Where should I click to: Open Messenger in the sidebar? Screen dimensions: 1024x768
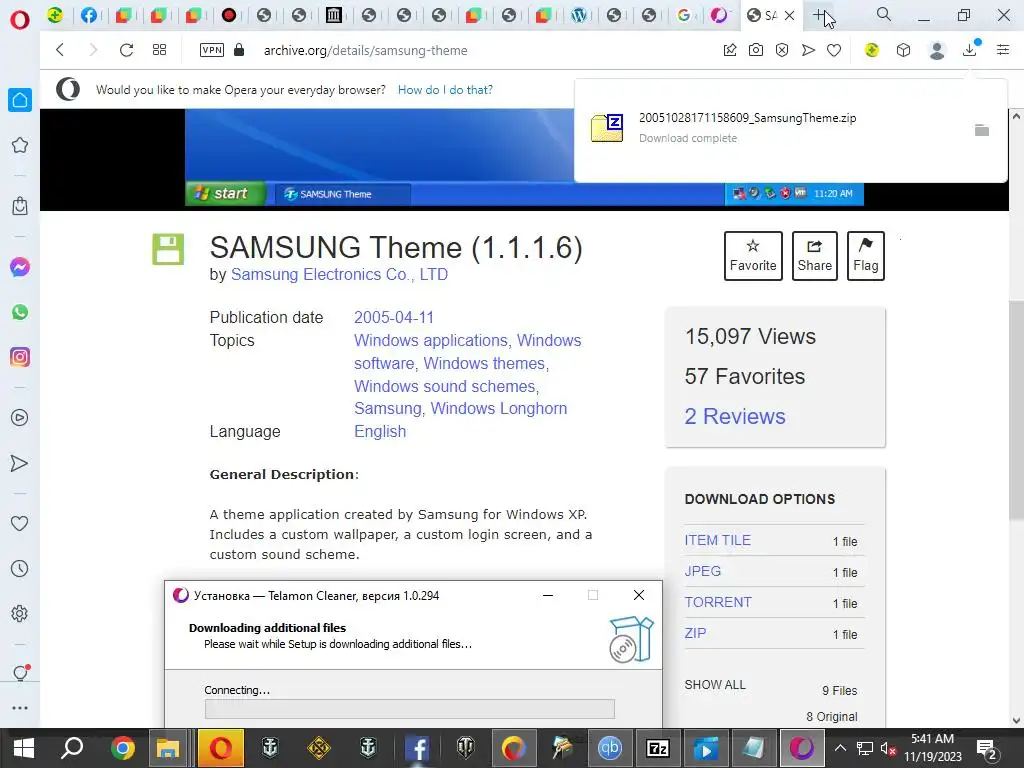(x=20, y=266)
